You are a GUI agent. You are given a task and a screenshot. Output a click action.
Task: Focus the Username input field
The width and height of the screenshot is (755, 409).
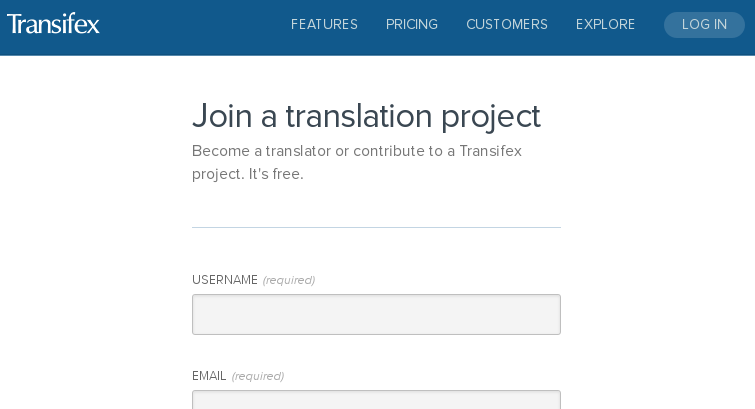376,314
